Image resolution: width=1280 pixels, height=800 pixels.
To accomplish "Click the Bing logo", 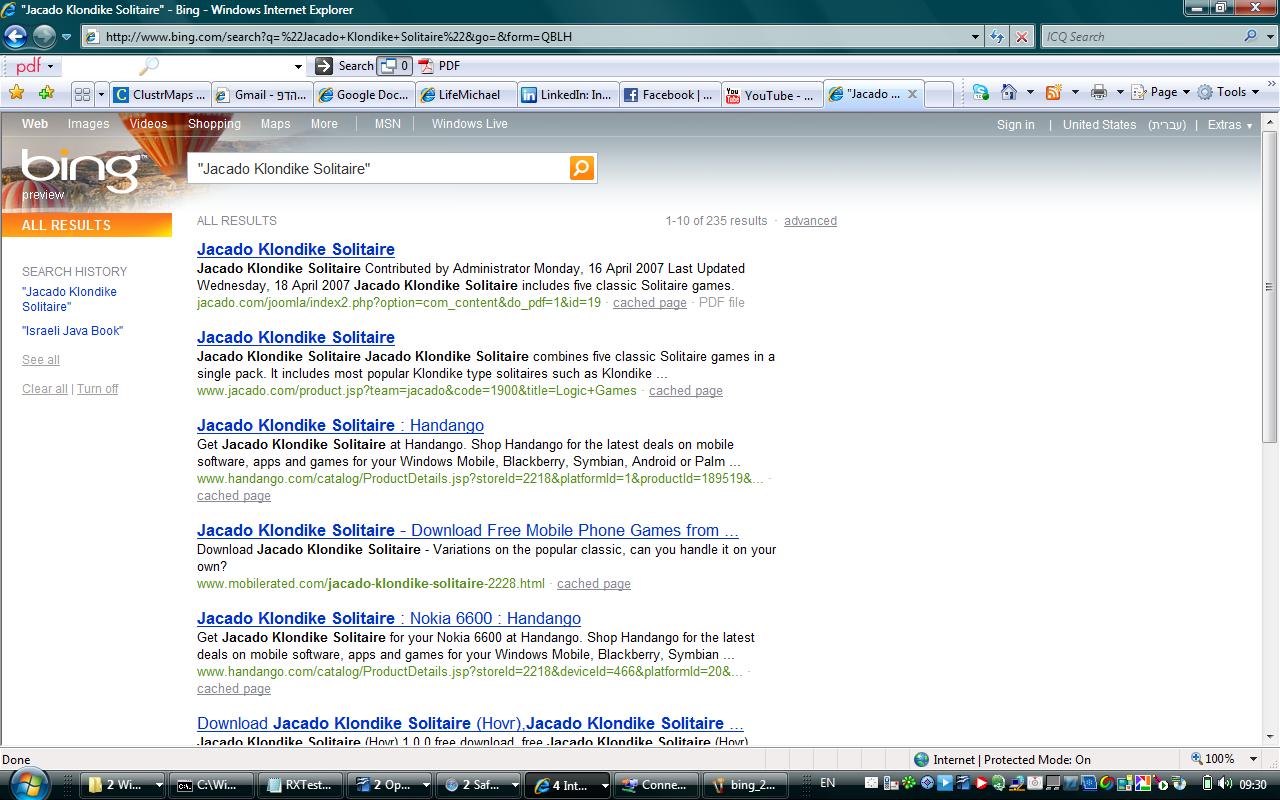I will (x=81, y=170).
